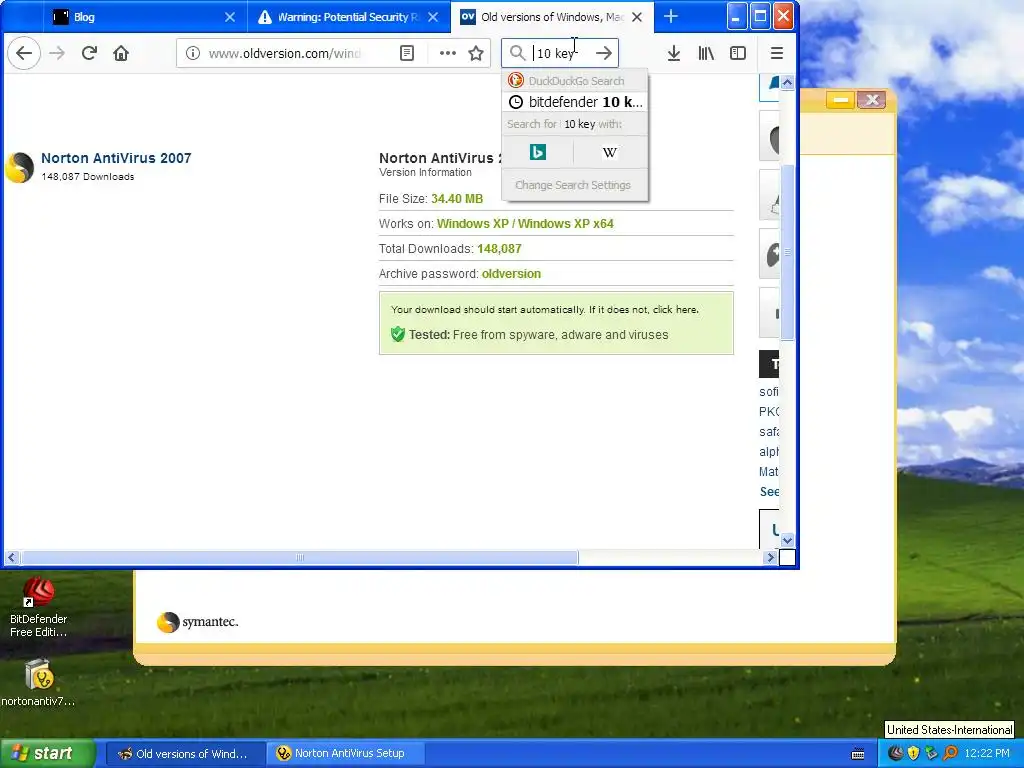
Task: Open a new tab with plus button
Action: (x=671, y=16)
